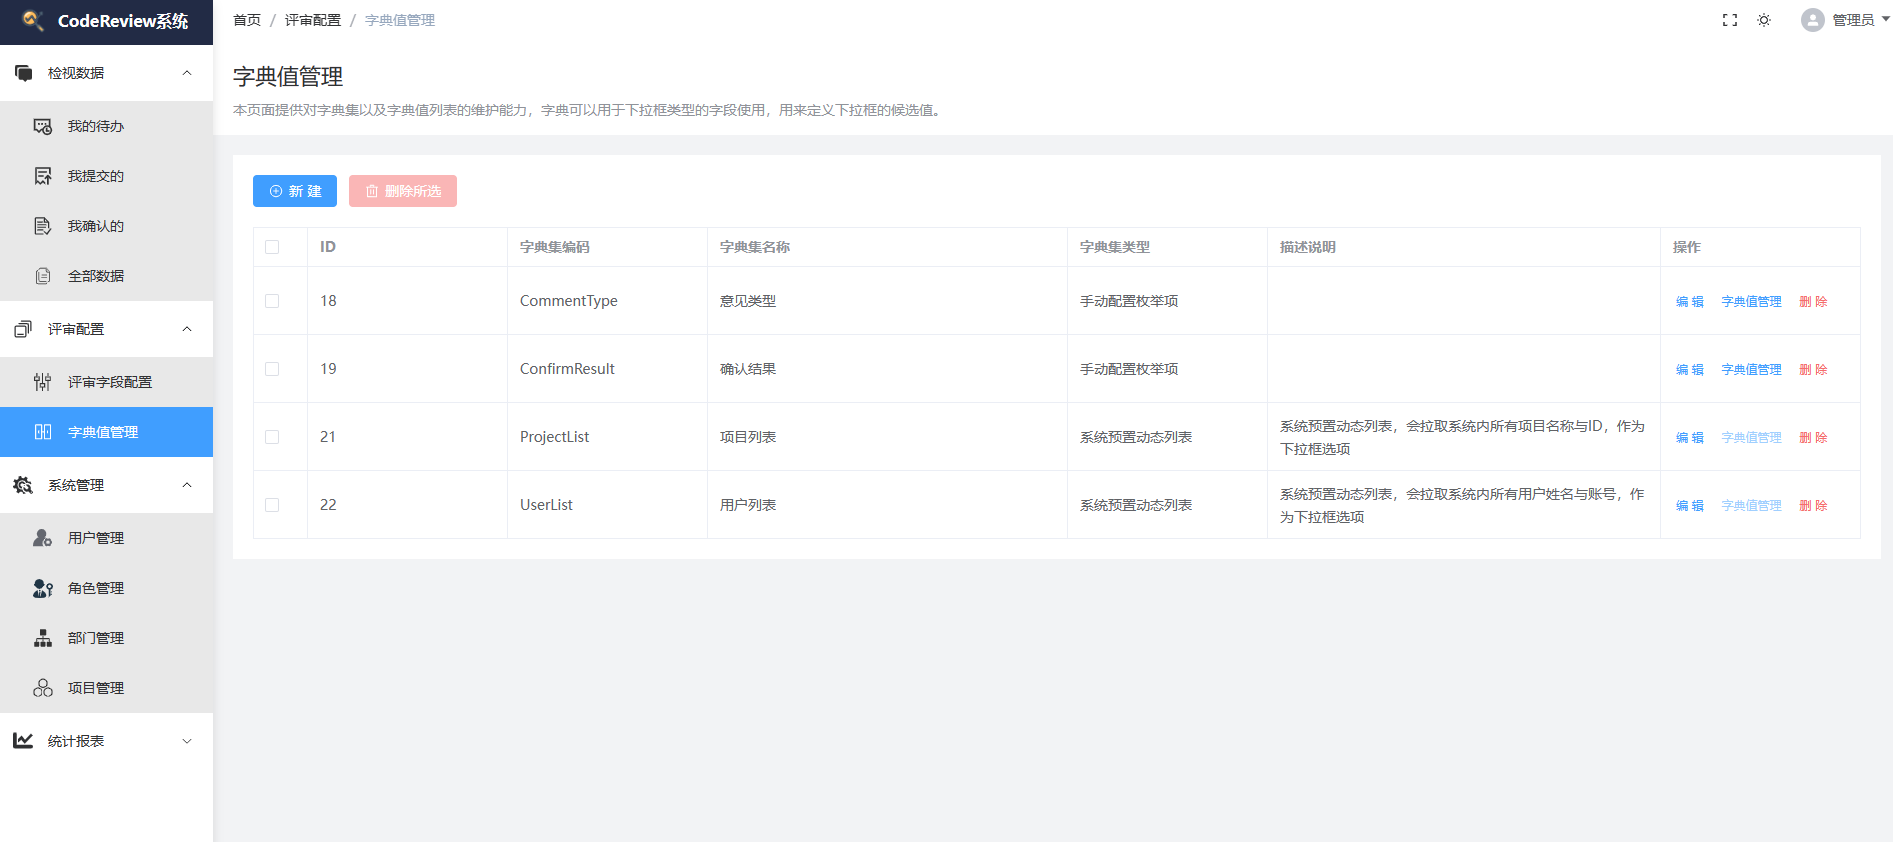Select the checkbox for UserList row
The width and height of the screenshot is (1893, 842).
coord(272,505)
